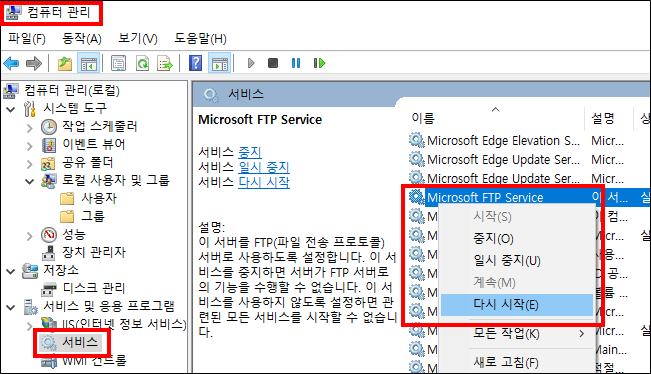Click the Restart service toolbar icon

(319, 63)
